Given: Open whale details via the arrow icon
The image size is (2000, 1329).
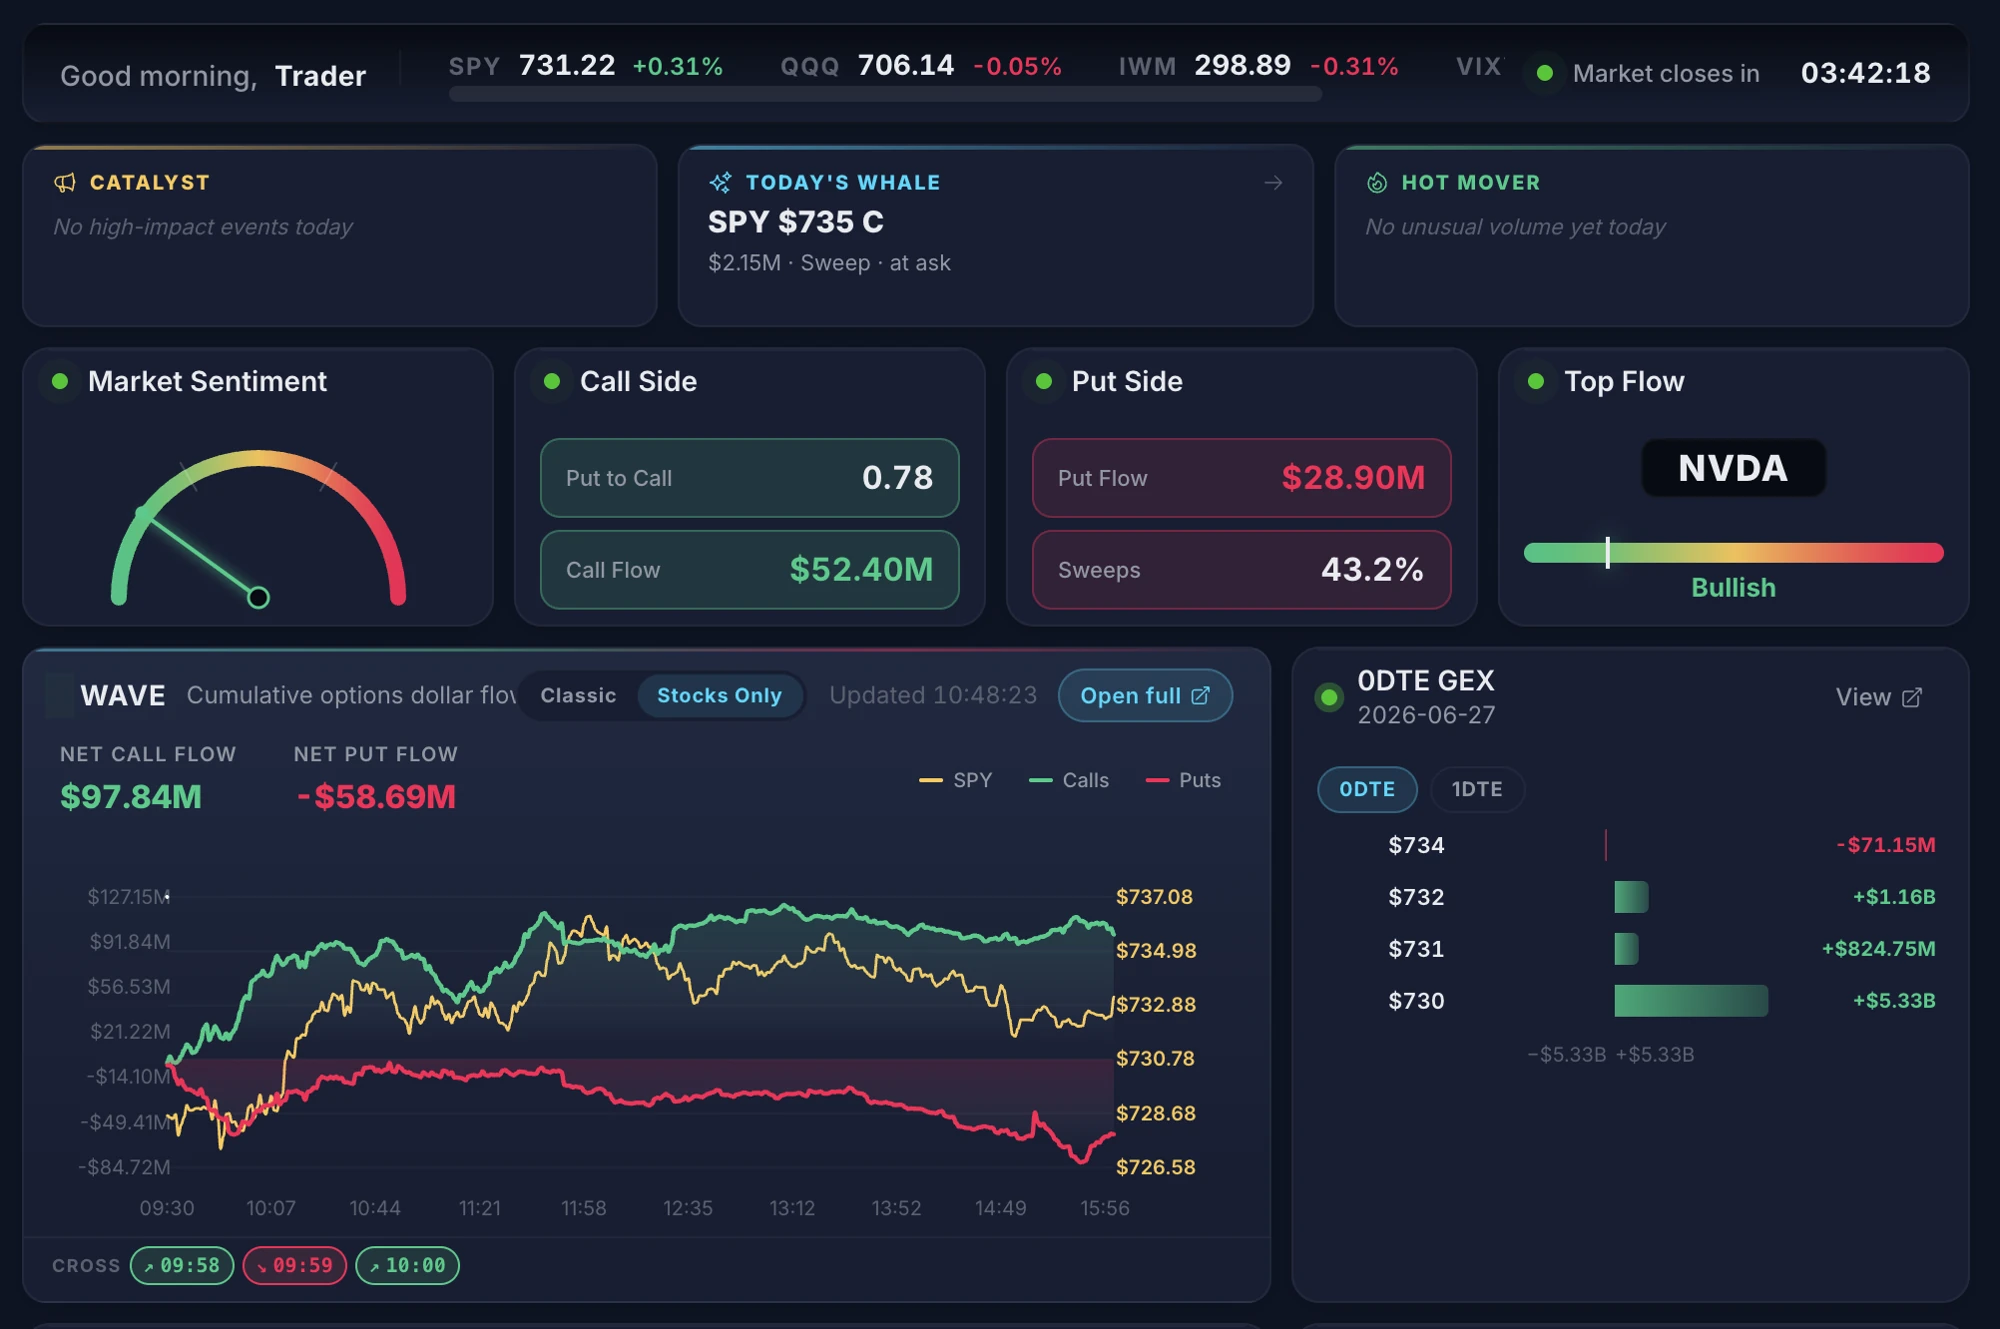Looking at the screenshot, I should (x=1273, y=183).
